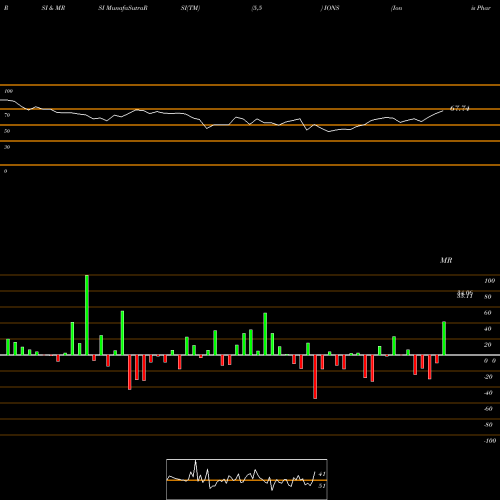The height and width of the screenshot is (500, 500).
Task: Select the longest red MR bar
Action: 315,377
